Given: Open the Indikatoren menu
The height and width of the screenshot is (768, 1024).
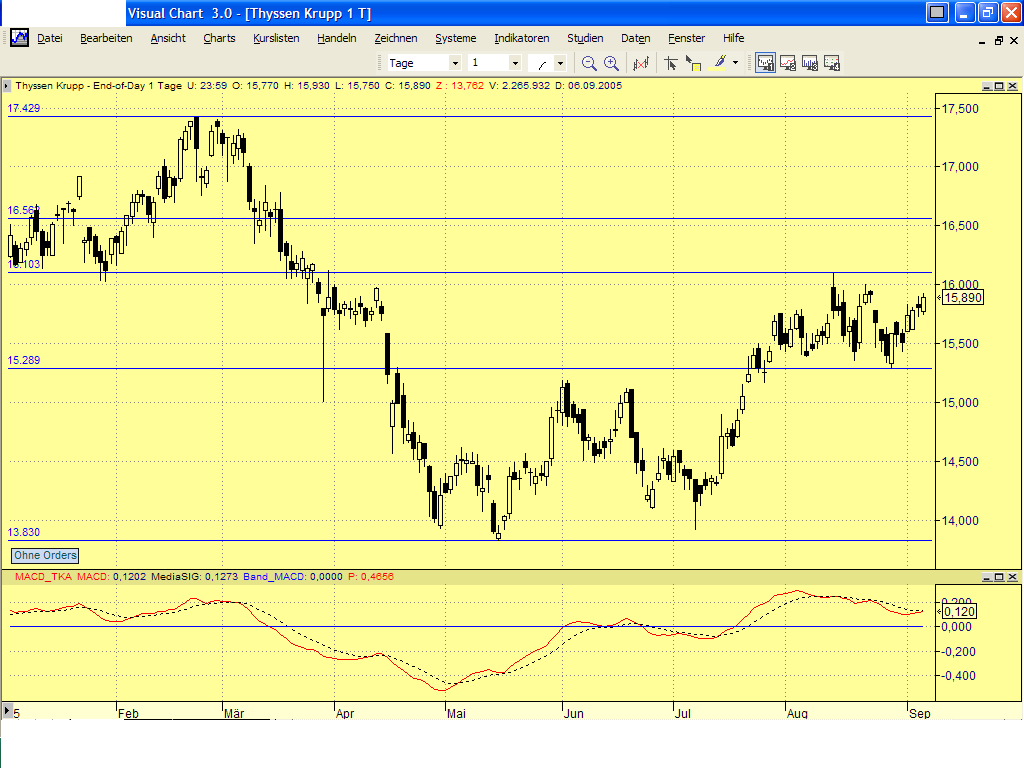Looking at the screenshot, I should [x=521, y=38].
